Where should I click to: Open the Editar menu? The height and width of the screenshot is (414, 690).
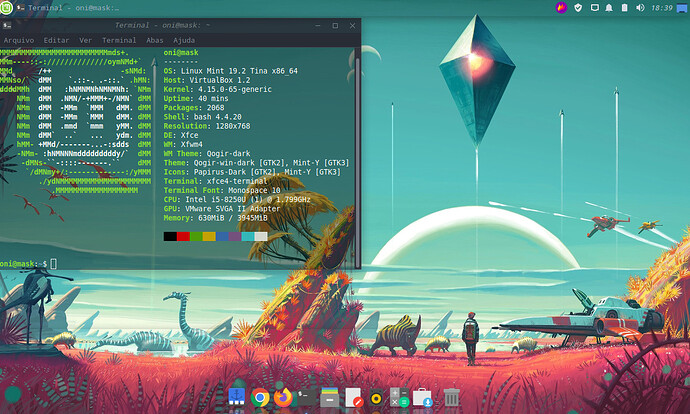click(56, 40)
